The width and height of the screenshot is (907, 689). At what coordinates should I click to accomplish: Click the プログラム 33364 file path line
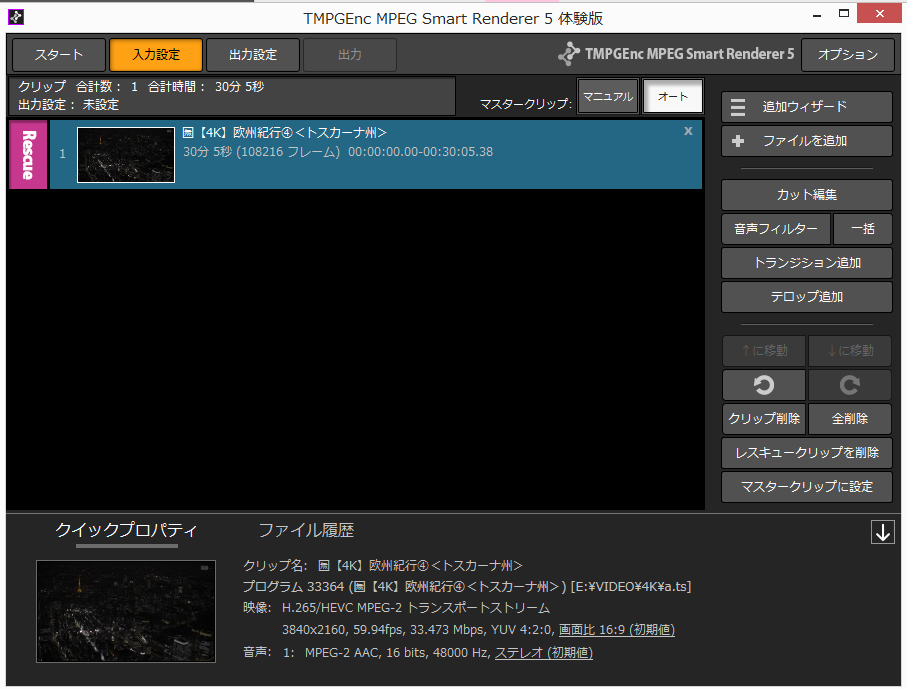click(466, 587)
